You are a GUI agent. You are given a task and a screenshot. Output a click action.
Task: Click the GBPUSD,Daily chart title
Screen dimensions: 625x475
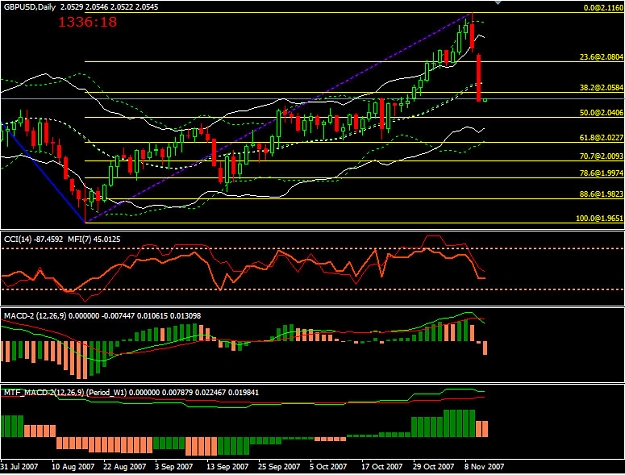pyautogui.click(x=81, y=7)
